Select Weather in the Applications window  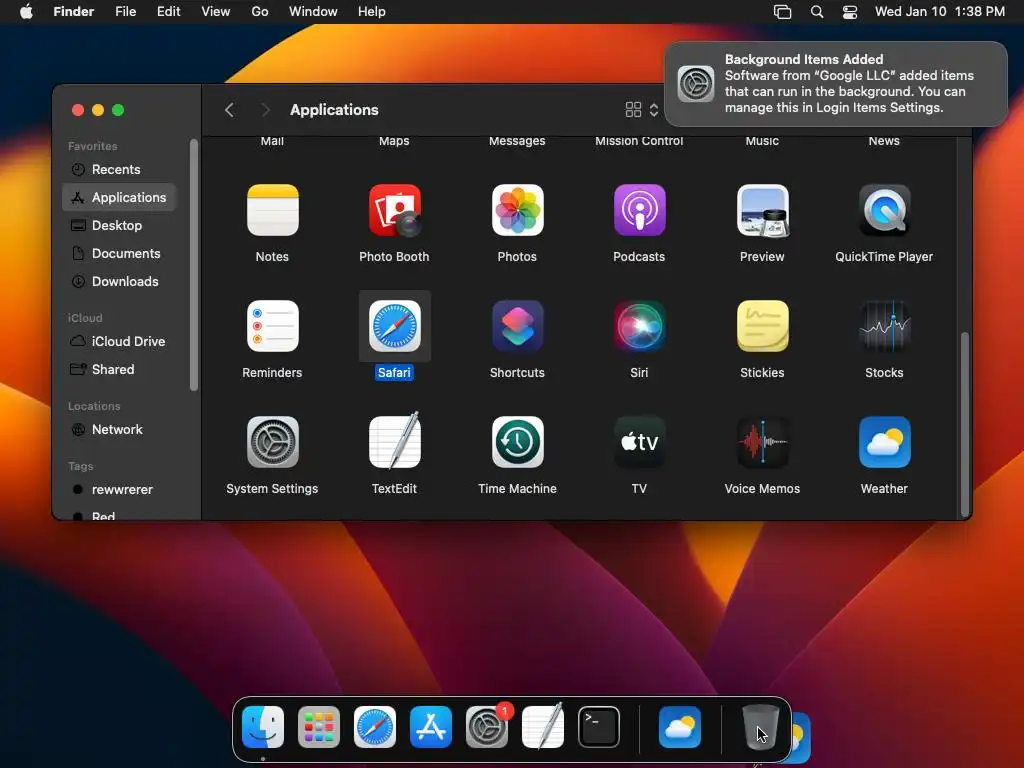pos(884,442)
